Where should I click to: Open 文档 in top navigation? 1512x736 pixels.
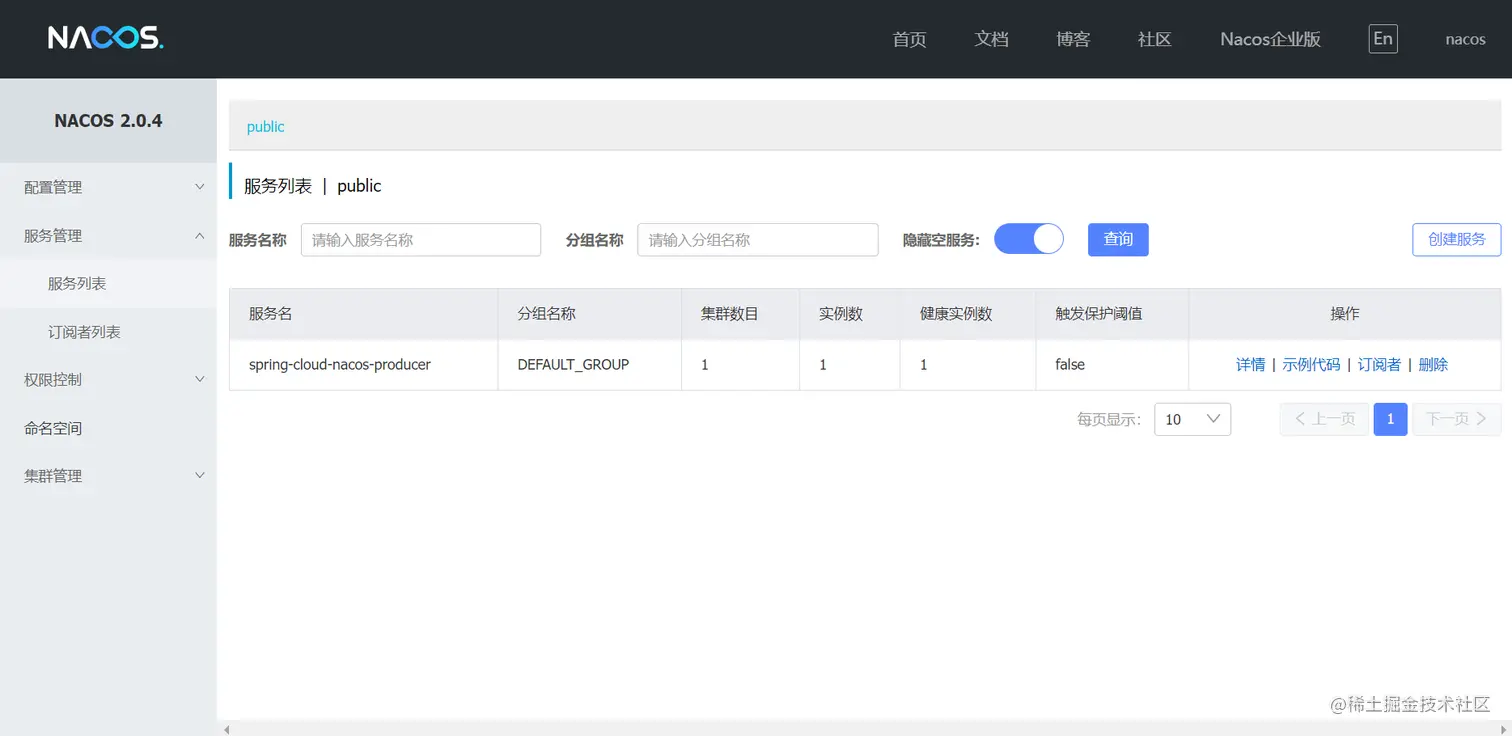pyautogui.click(x=992, y=39)
